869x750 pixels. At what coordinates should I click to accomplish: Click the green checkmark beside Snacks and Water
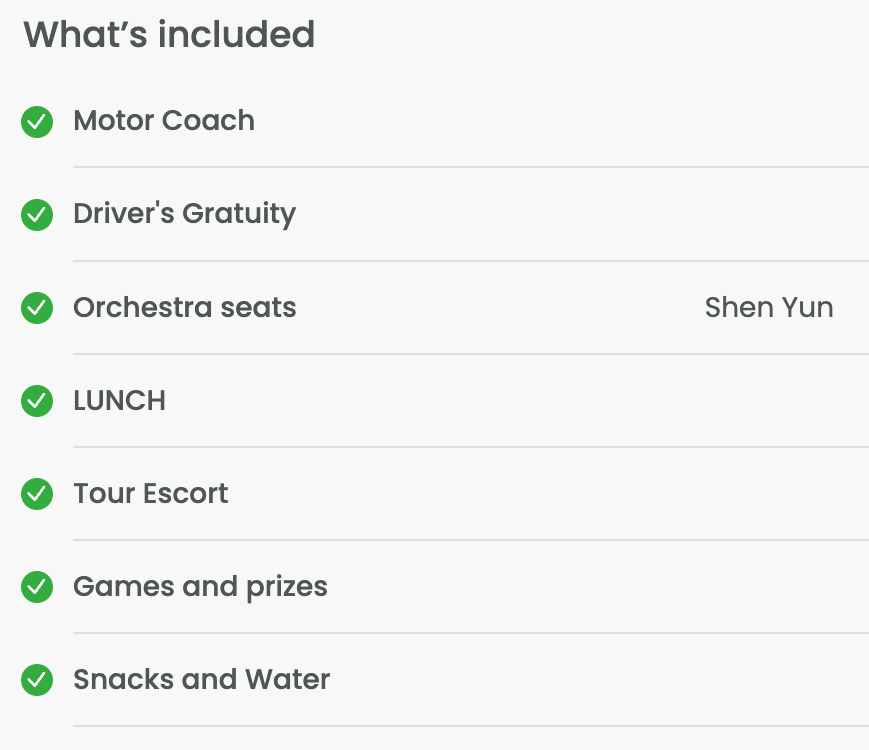(x=37, y=680)
